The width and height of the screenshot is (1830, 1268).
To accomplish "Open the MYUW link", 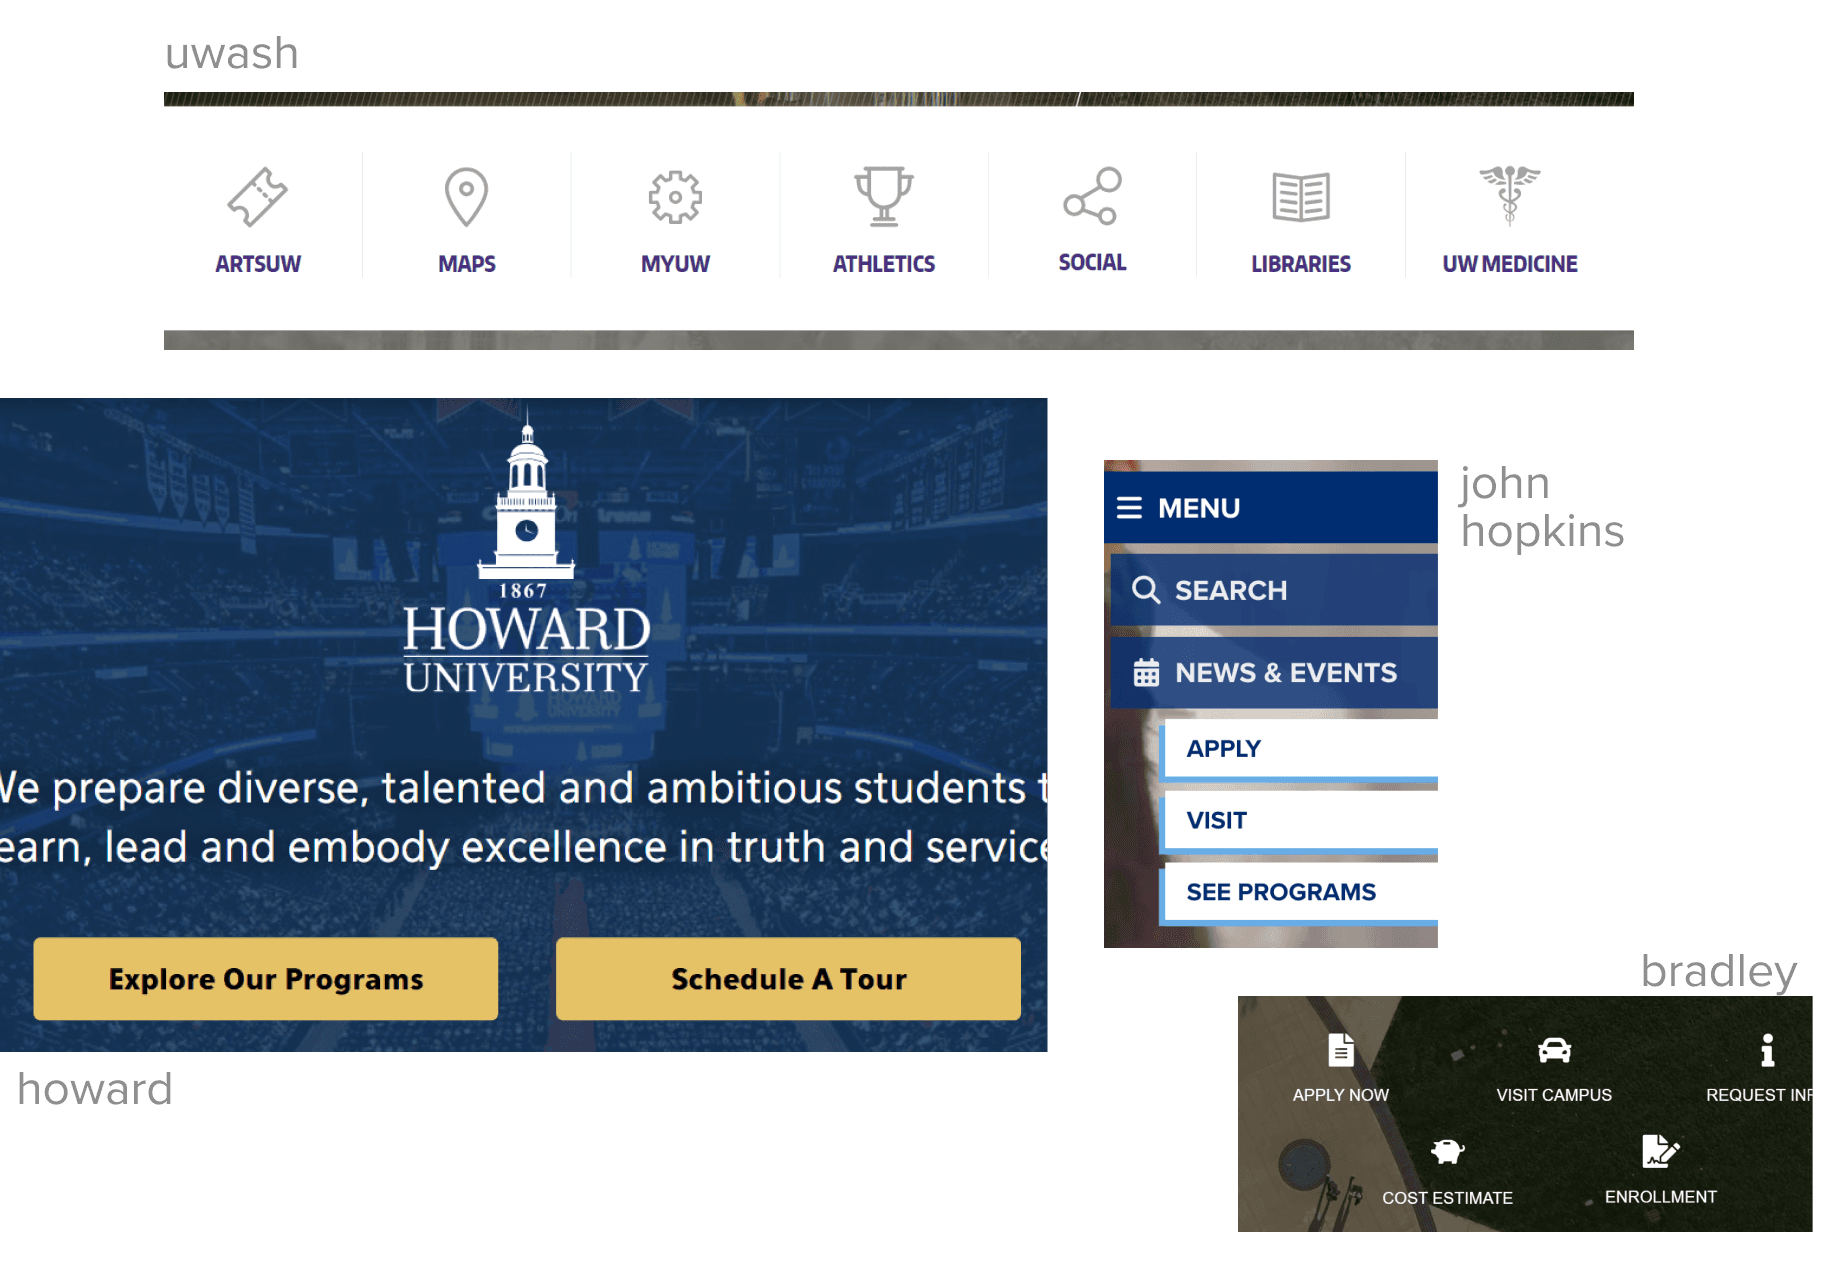I will [675, 264].
